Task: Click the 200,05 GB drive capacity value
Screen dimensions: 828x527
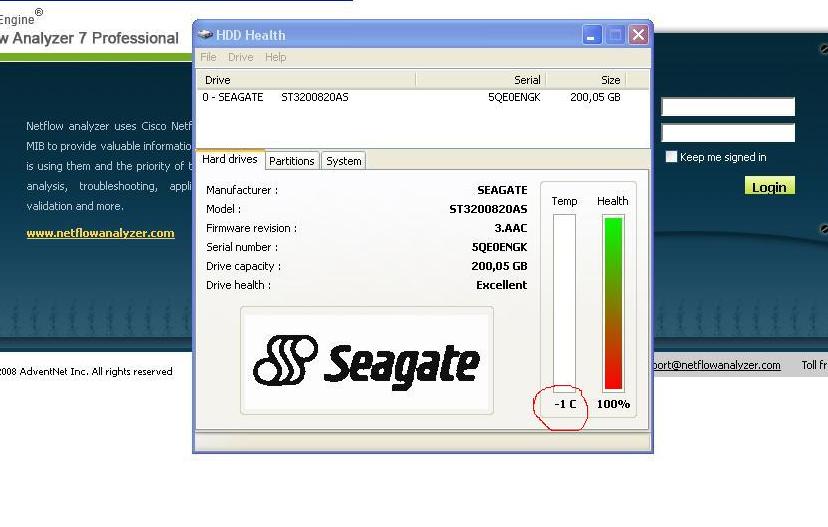Action: point(499,266)
